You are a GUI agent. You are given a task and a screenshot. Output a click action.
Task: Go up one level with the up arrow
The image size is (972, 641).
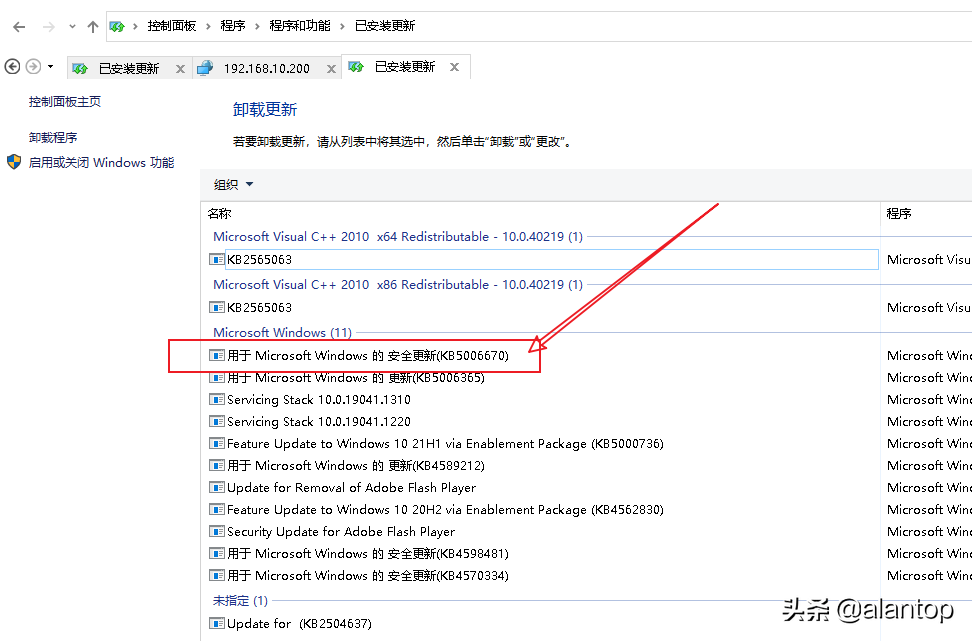coord(93,27)
